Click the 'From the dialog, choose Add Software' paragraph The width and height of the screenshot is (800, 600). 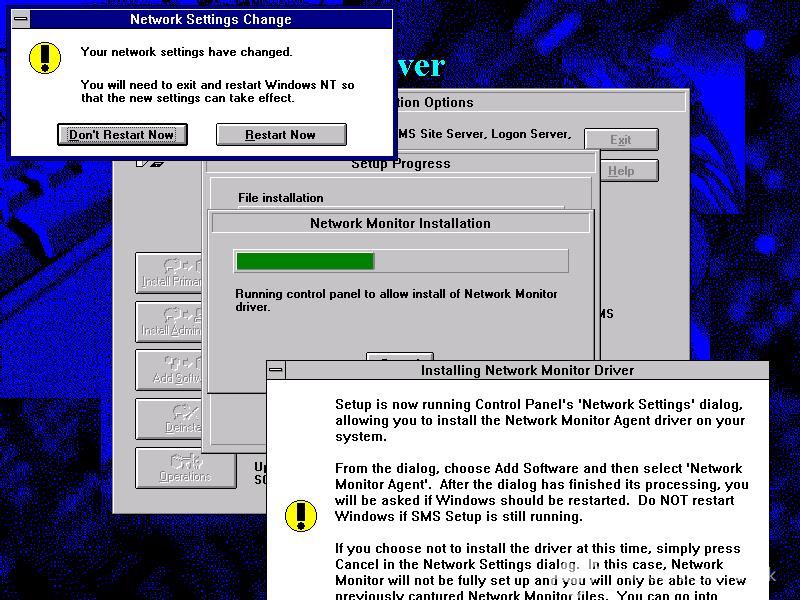pos(542,492)
